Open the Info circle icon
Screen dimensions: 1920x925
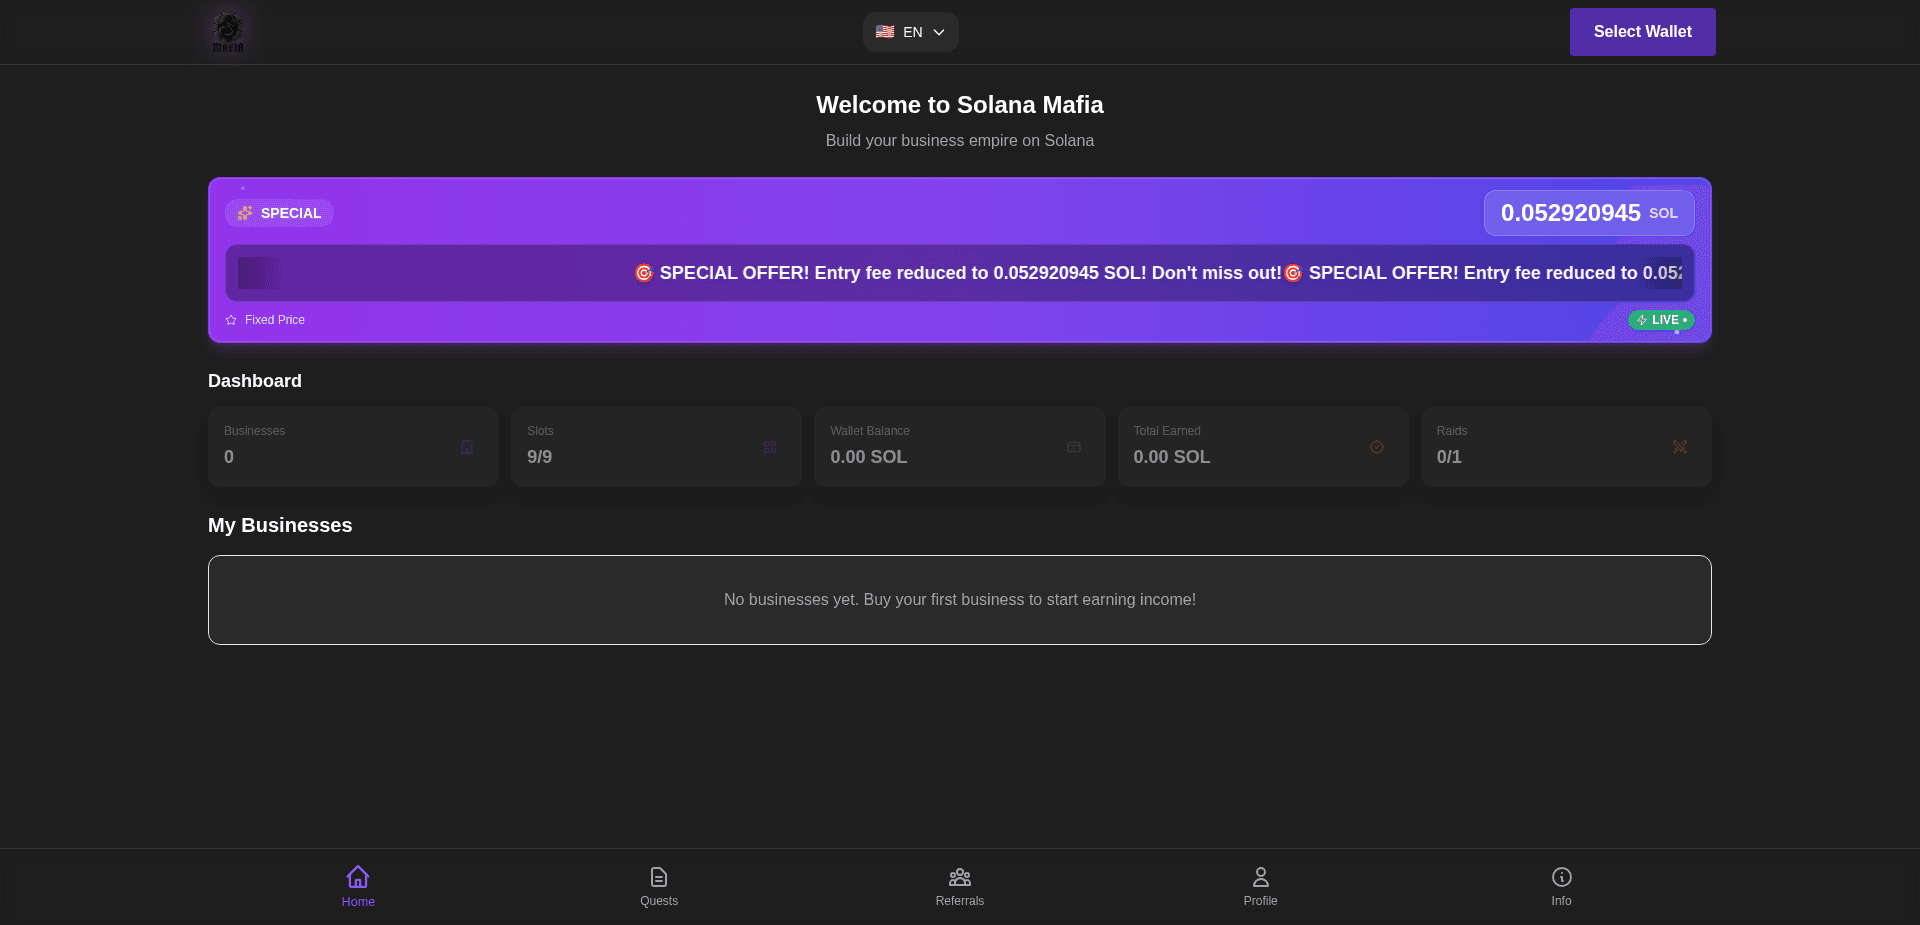1561,875
